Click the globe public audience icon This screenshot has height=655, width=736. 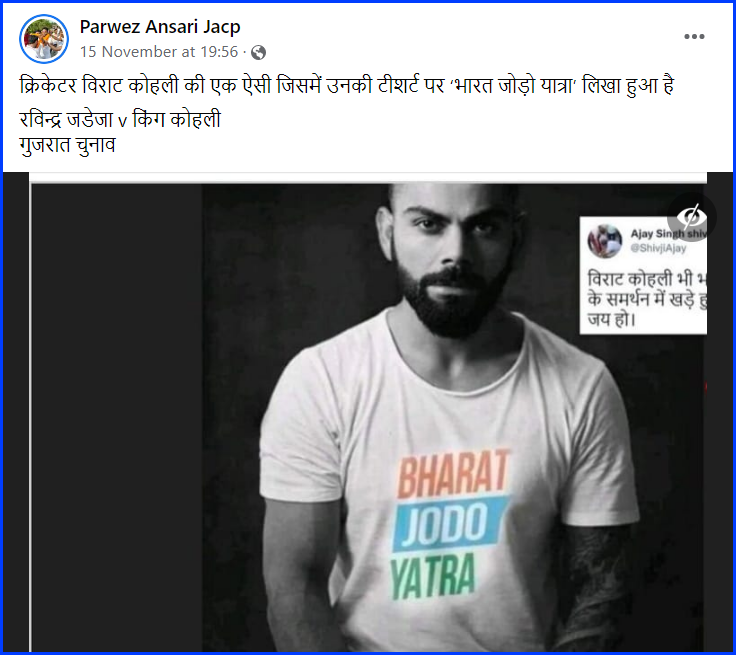[x=259, y=53]
